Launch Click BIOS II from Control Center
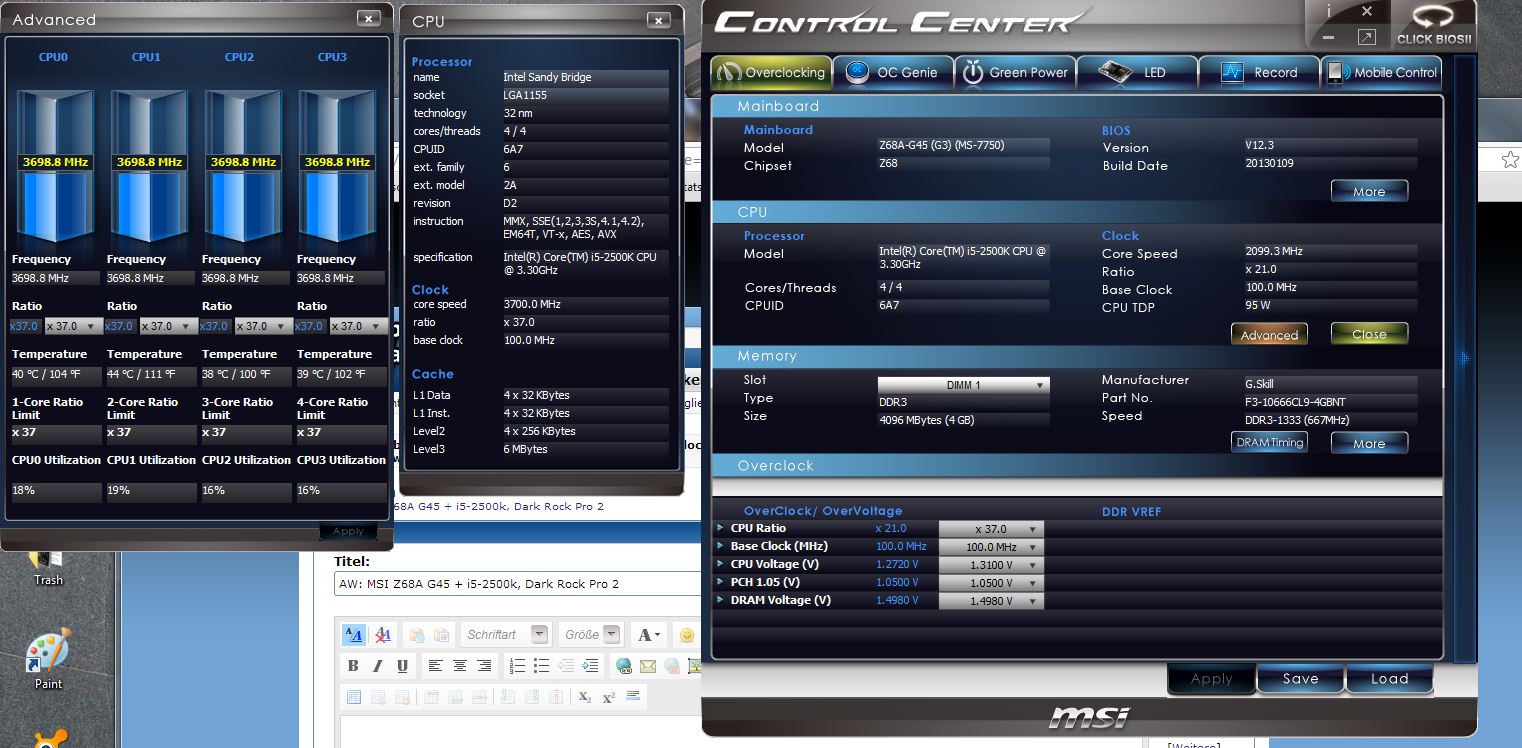The height and width of the screenshot is (748, 1522). [x=1434, y=24]
